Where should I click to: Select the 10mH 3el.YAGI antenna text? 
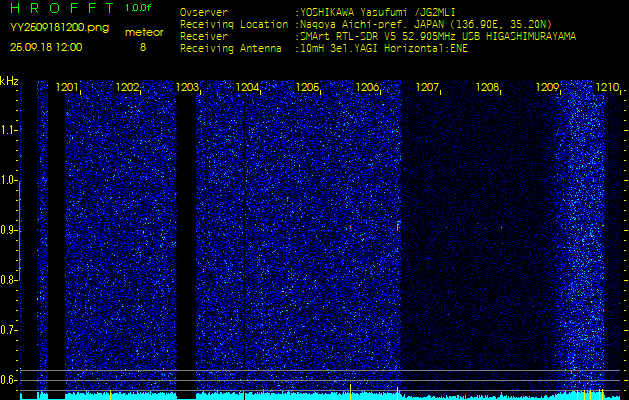coord(384,49)
